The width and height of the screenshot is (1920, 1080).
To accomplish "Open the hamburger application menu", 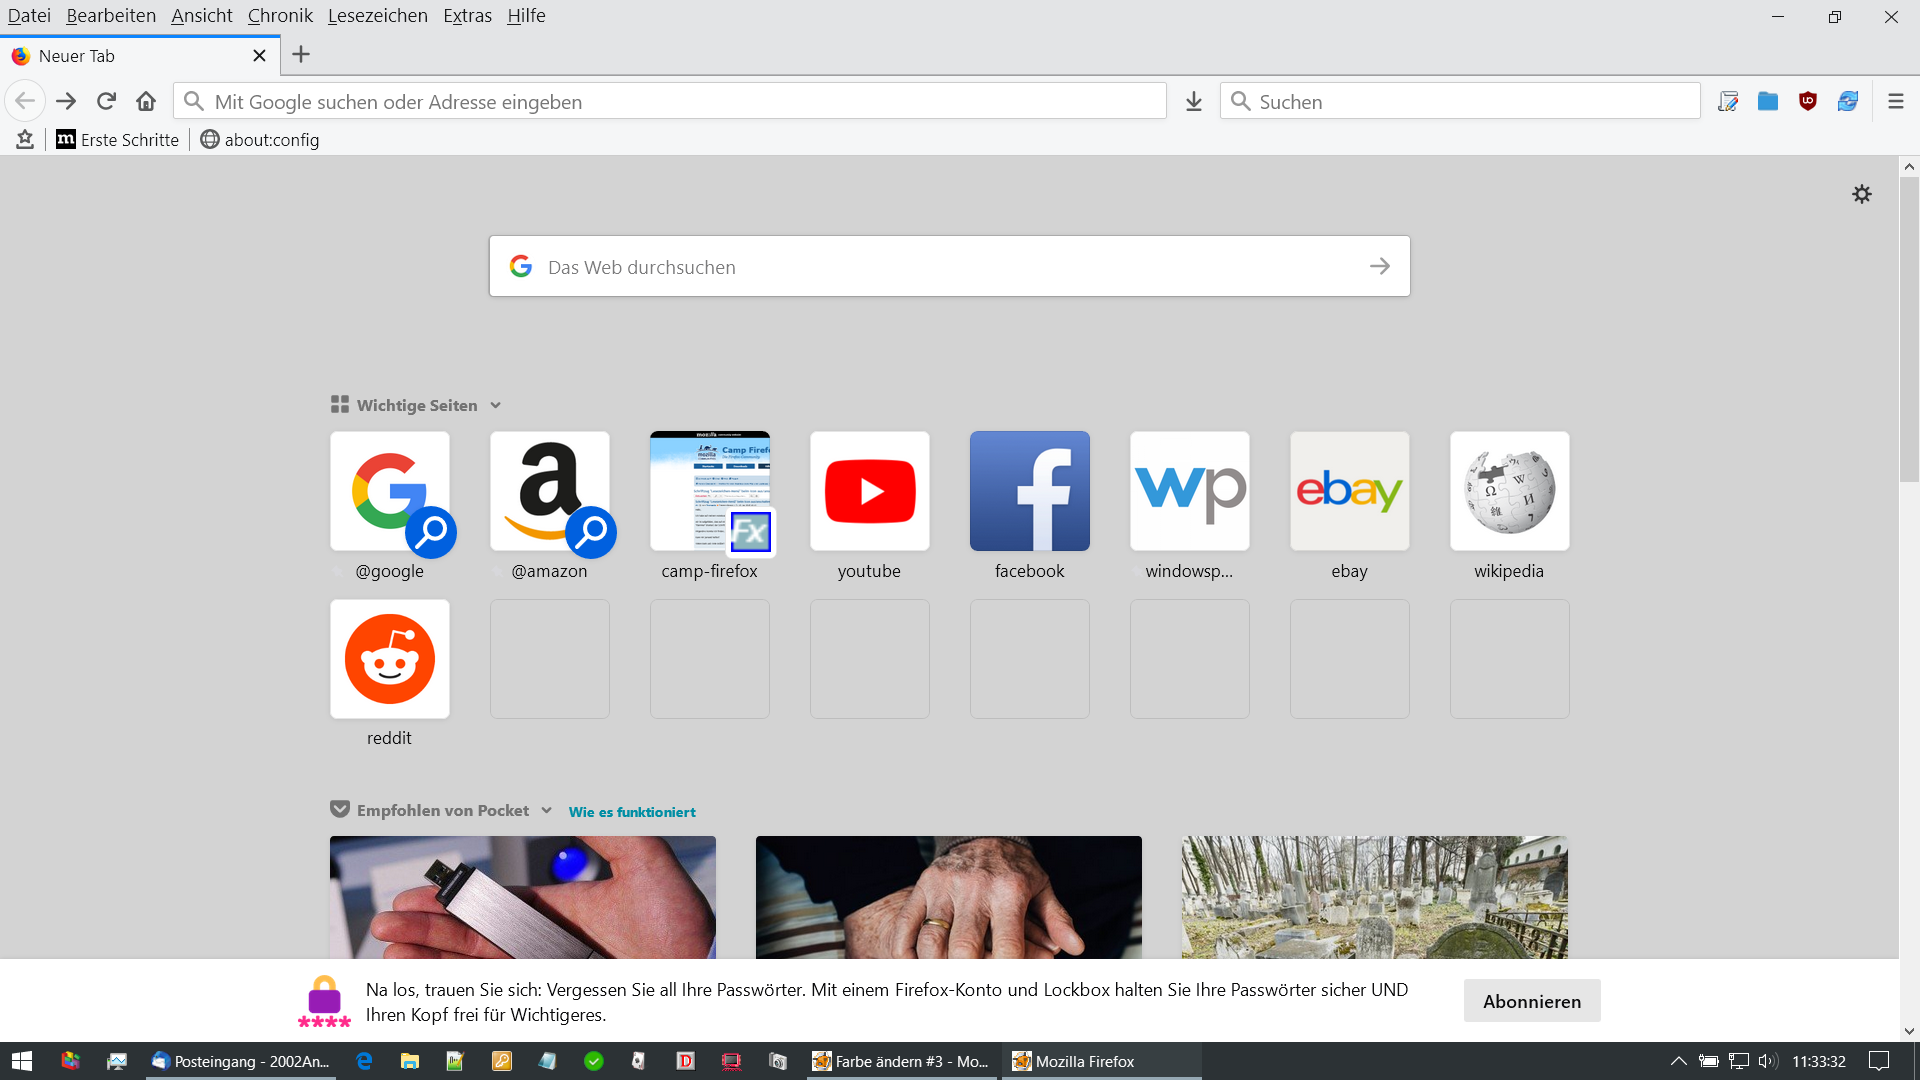I will (x=1895, y=101).
